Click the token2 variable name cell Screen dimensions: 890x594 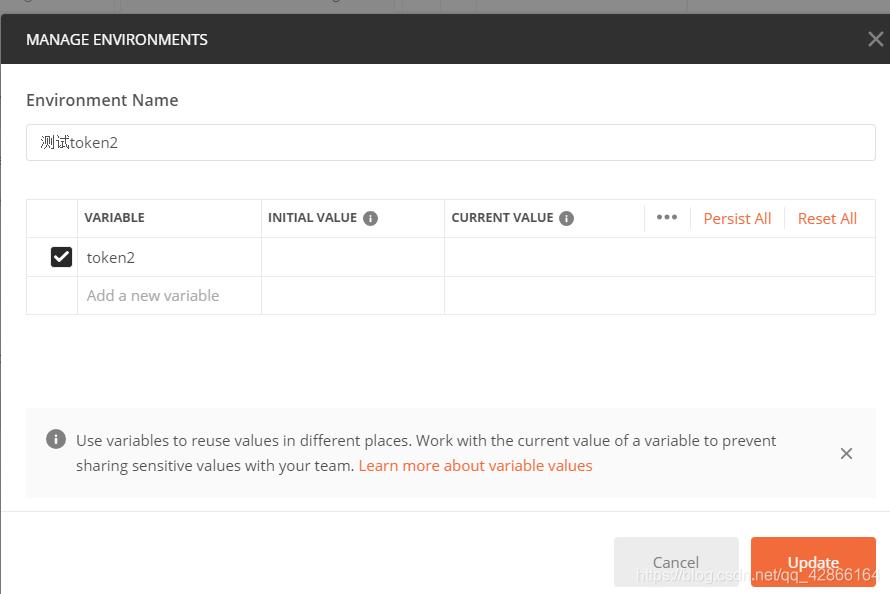click(x=169, y=258)
